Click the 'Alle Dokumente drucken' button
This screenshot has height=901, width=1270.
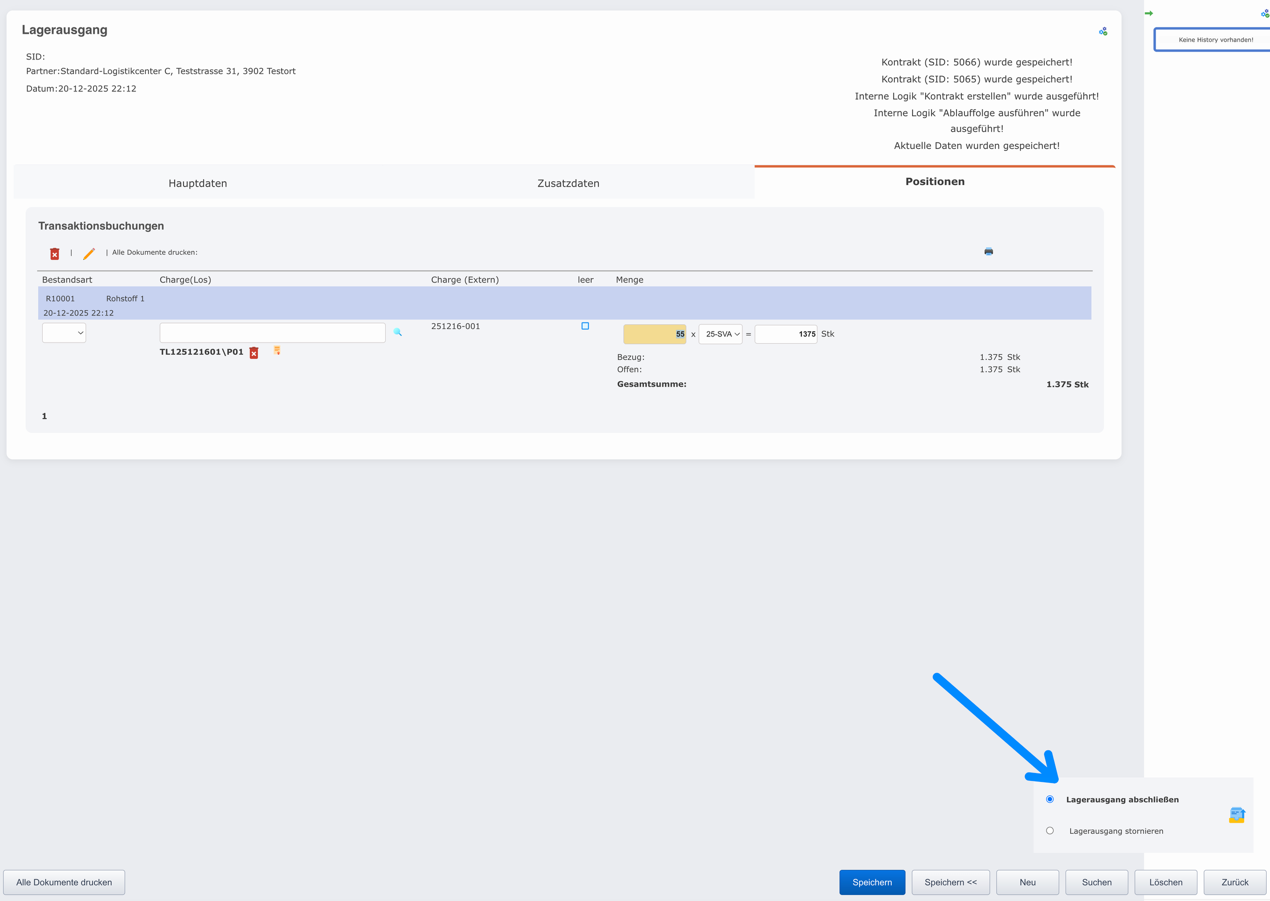tap(64, 882)
